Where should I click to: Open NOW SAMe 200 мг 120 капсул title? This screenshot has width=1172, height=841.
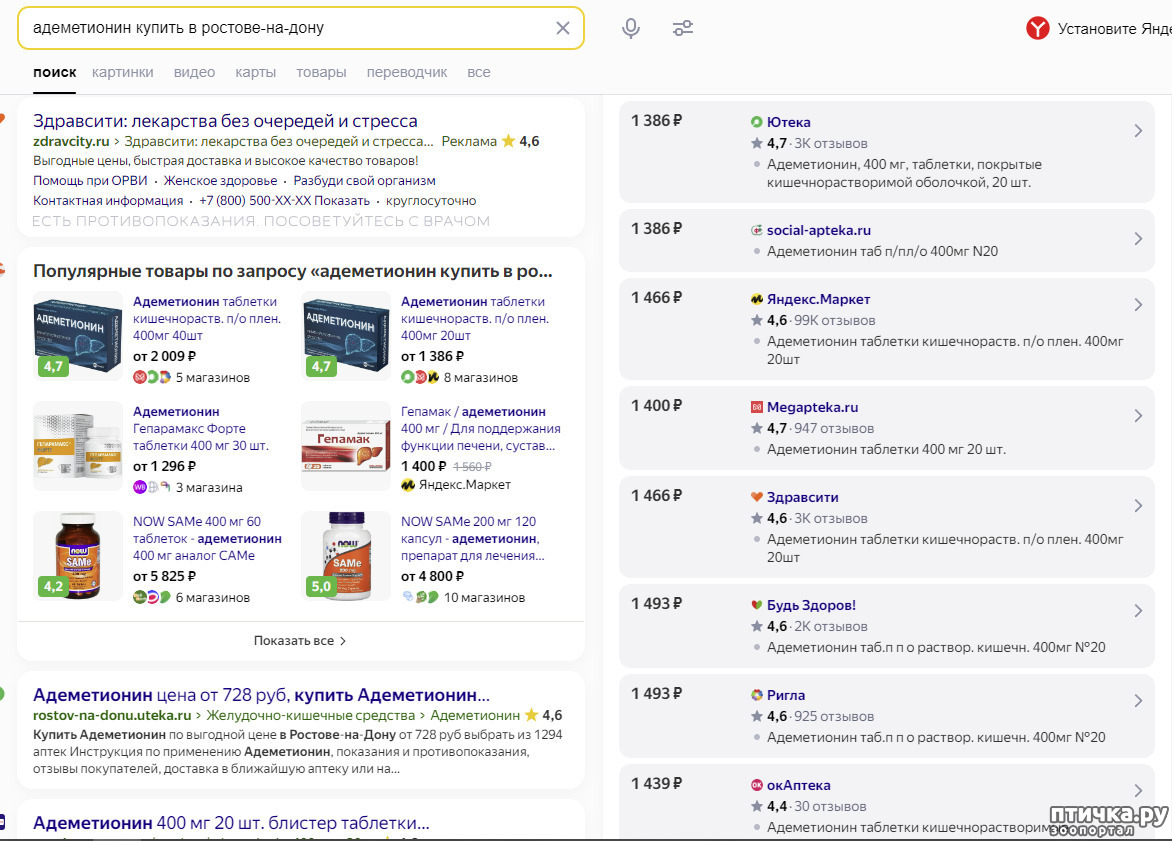472,538
